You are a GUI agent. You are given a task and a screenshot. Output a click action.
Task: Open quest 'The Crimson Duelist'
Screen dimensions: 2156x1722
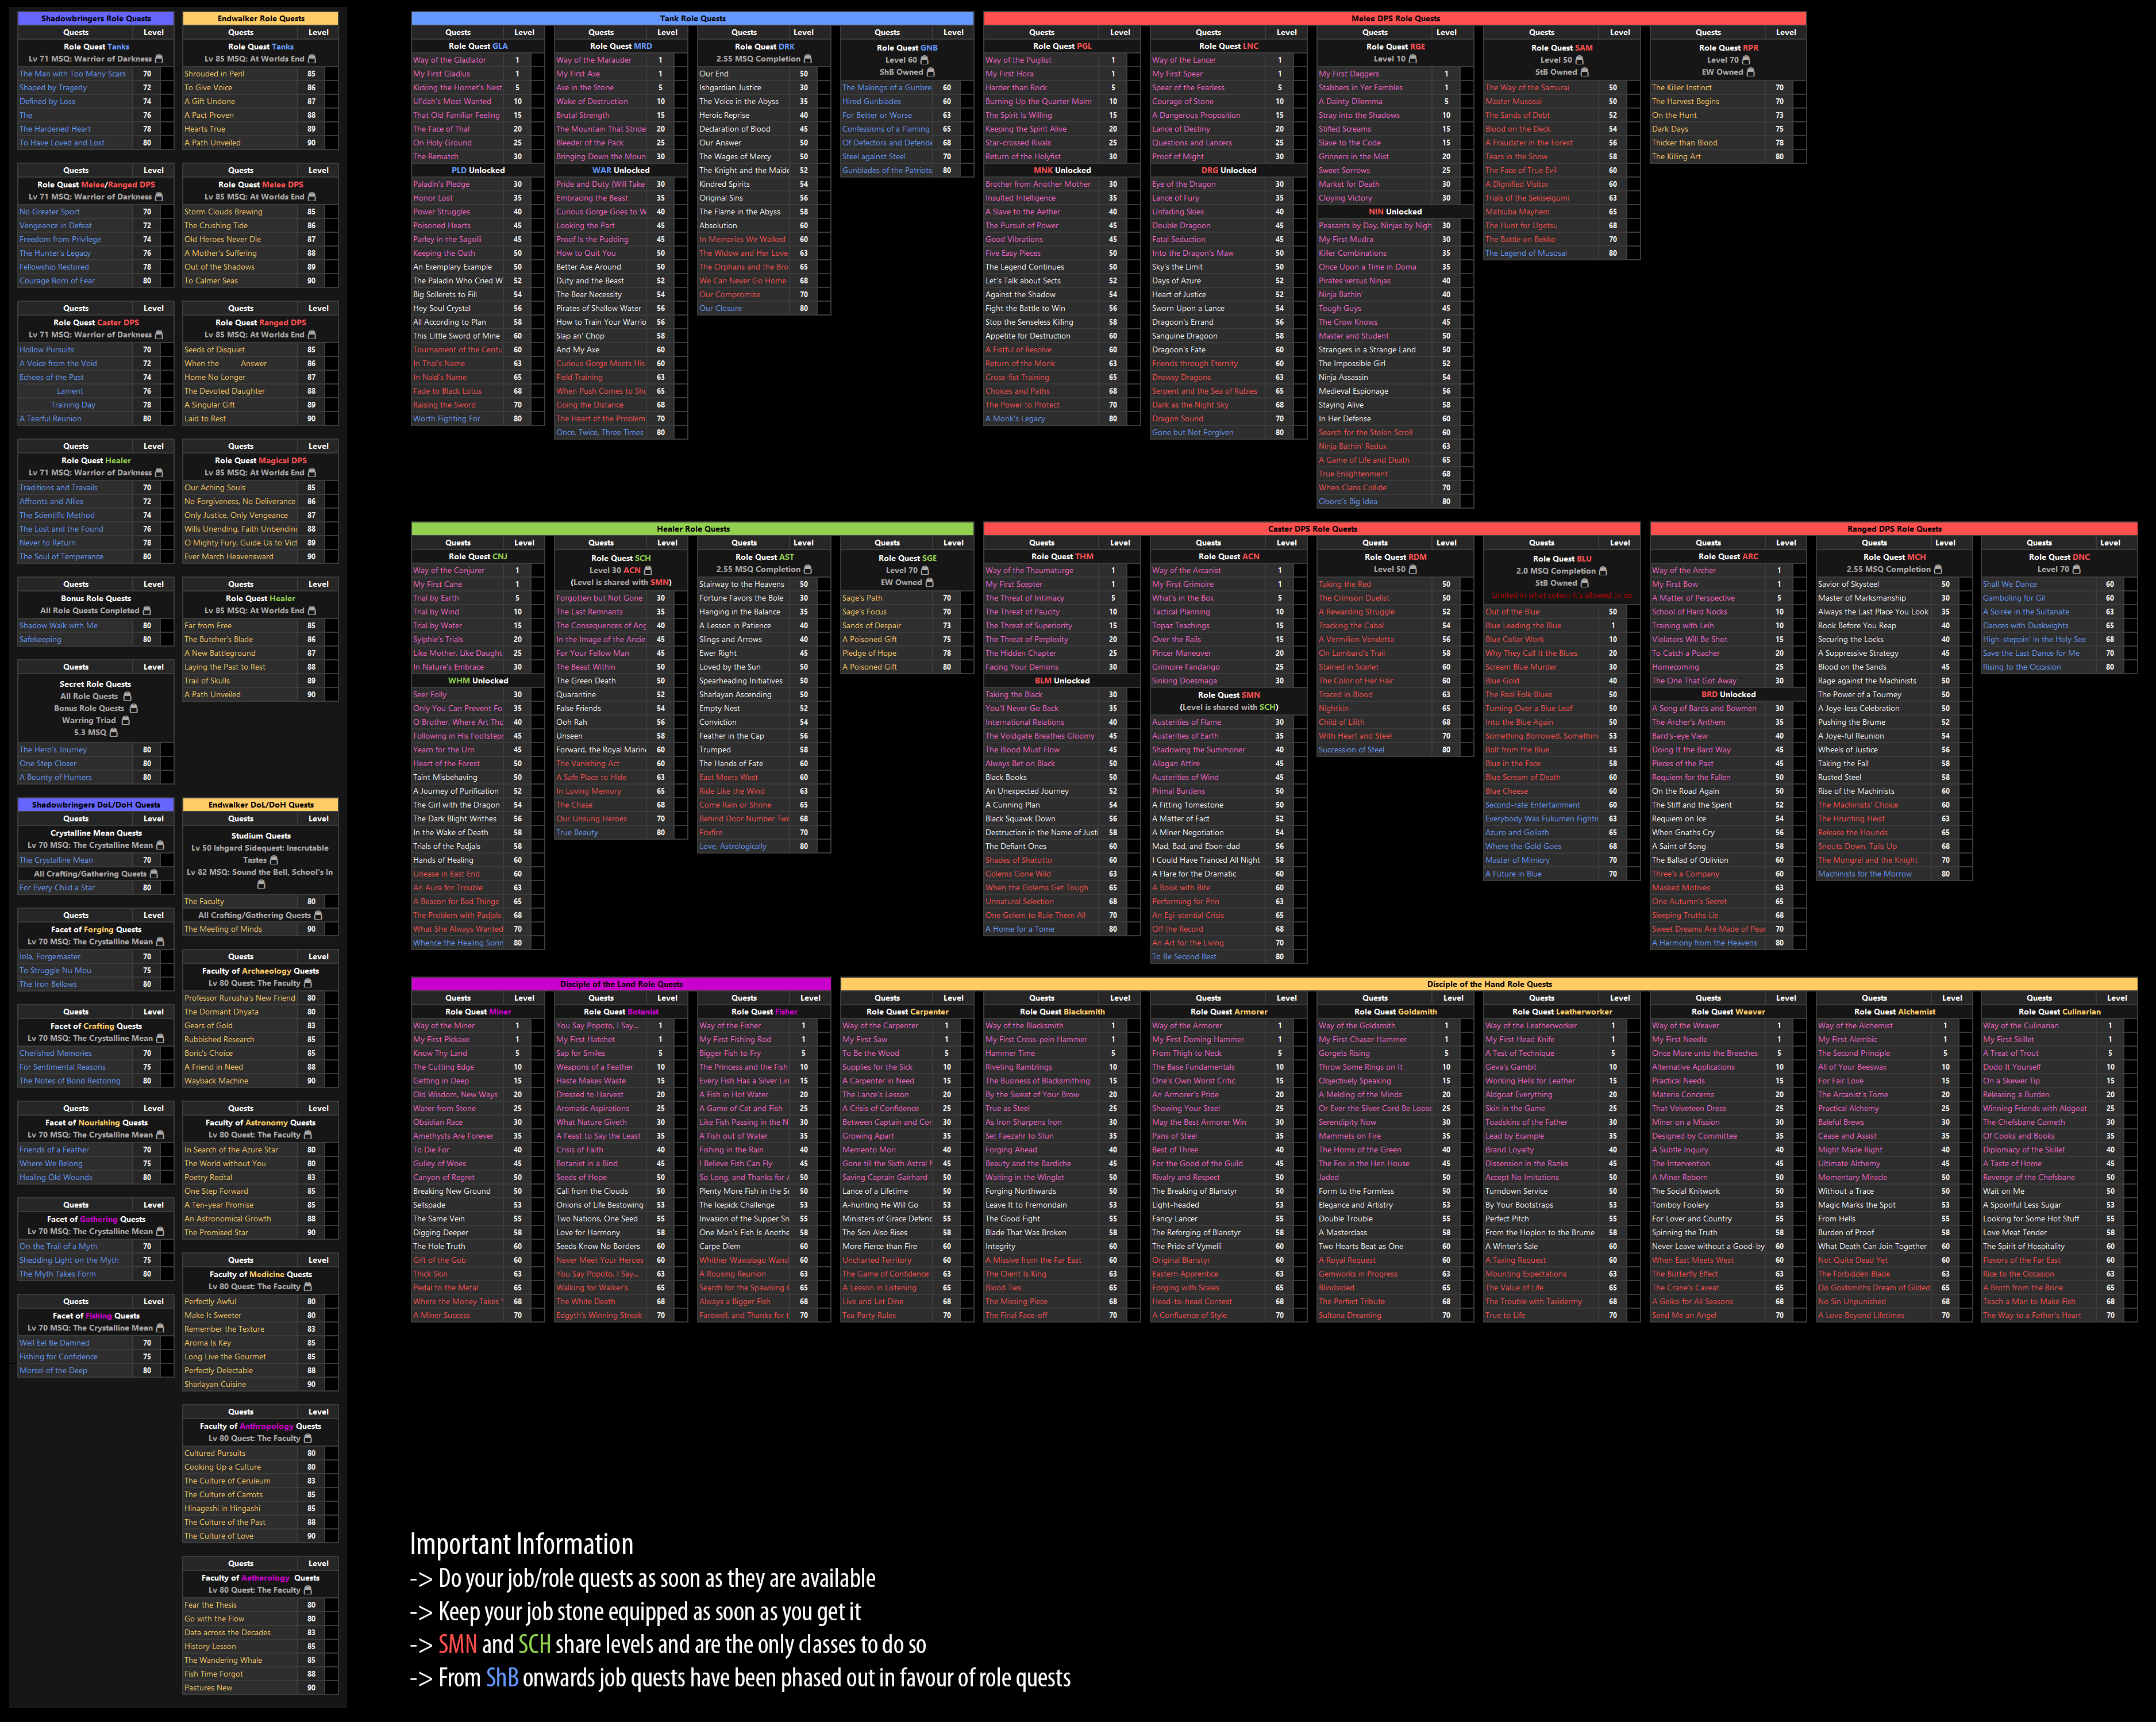click(1354, 598)
